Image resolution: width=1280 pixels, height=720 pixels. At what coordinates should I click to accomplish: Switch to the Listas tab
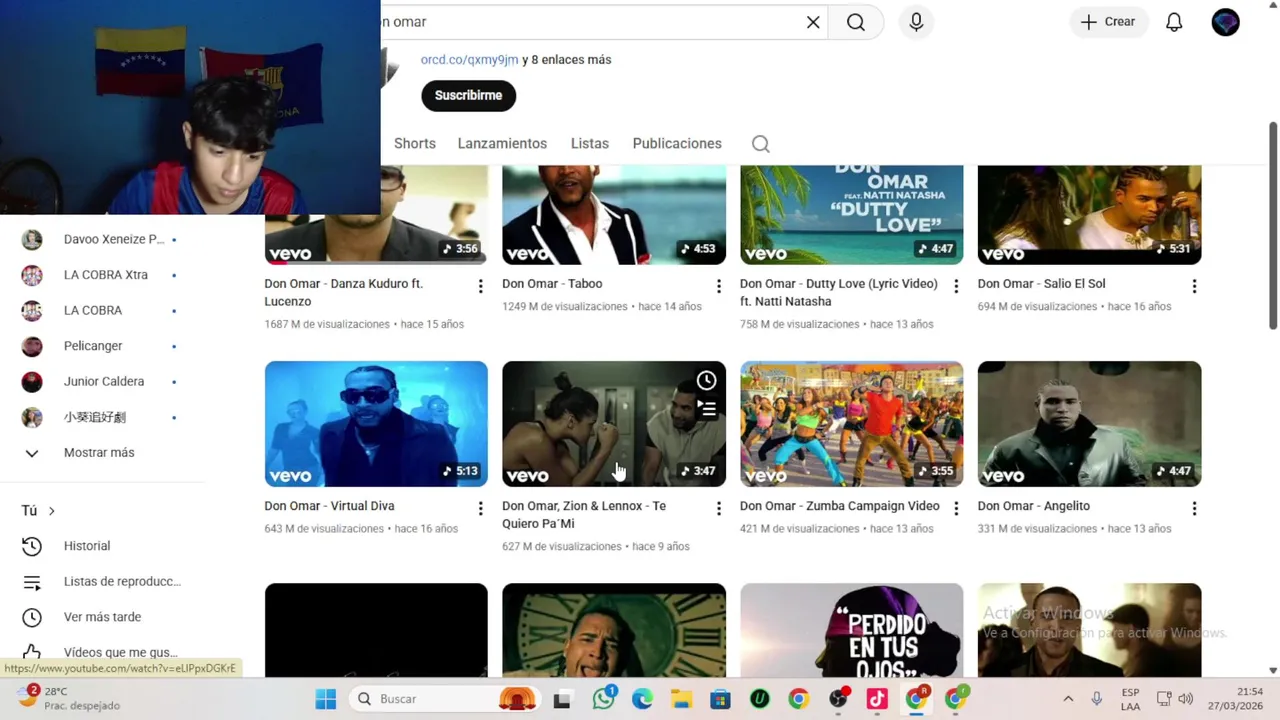(590, 144)
